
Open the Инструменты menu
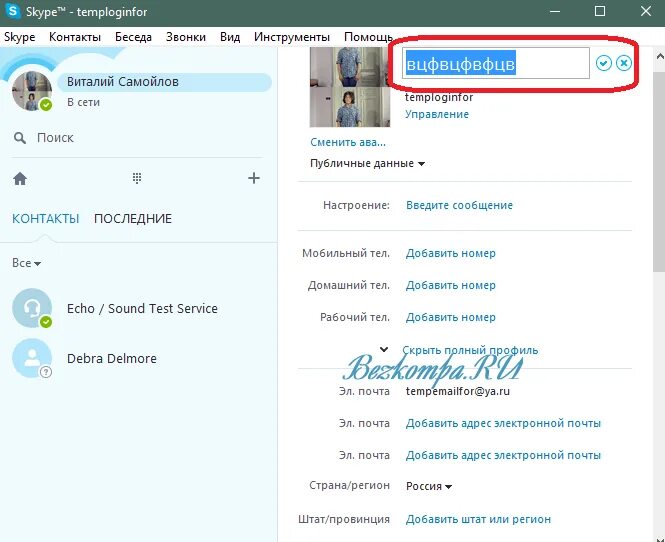[x=292, y=37]
